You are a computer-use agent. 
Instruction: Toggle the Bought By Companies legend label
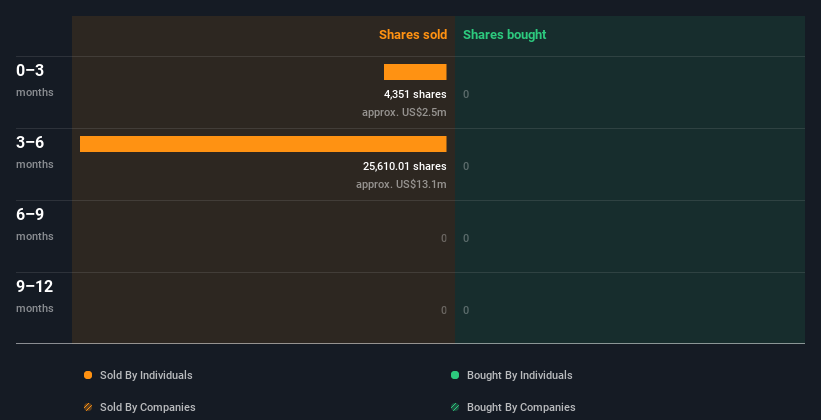click(x=521, y=407)
